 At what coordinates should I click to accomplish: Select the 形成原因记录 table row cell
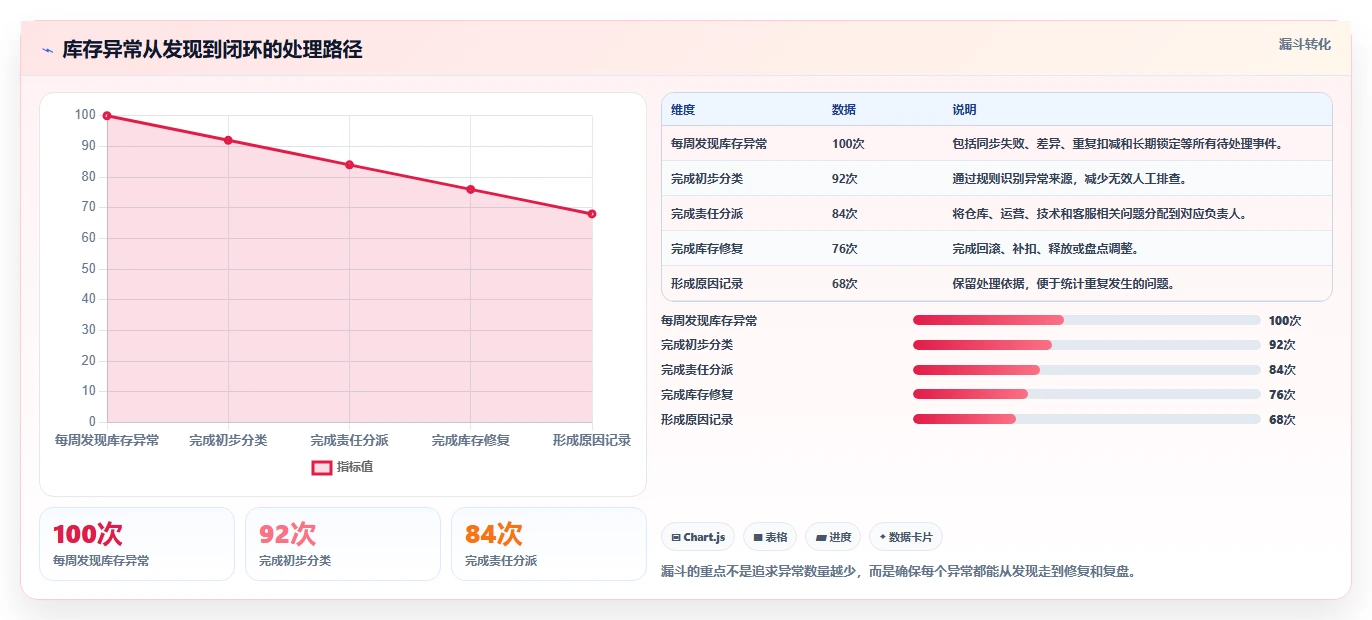pyautogui.click(x=742, y=283)
